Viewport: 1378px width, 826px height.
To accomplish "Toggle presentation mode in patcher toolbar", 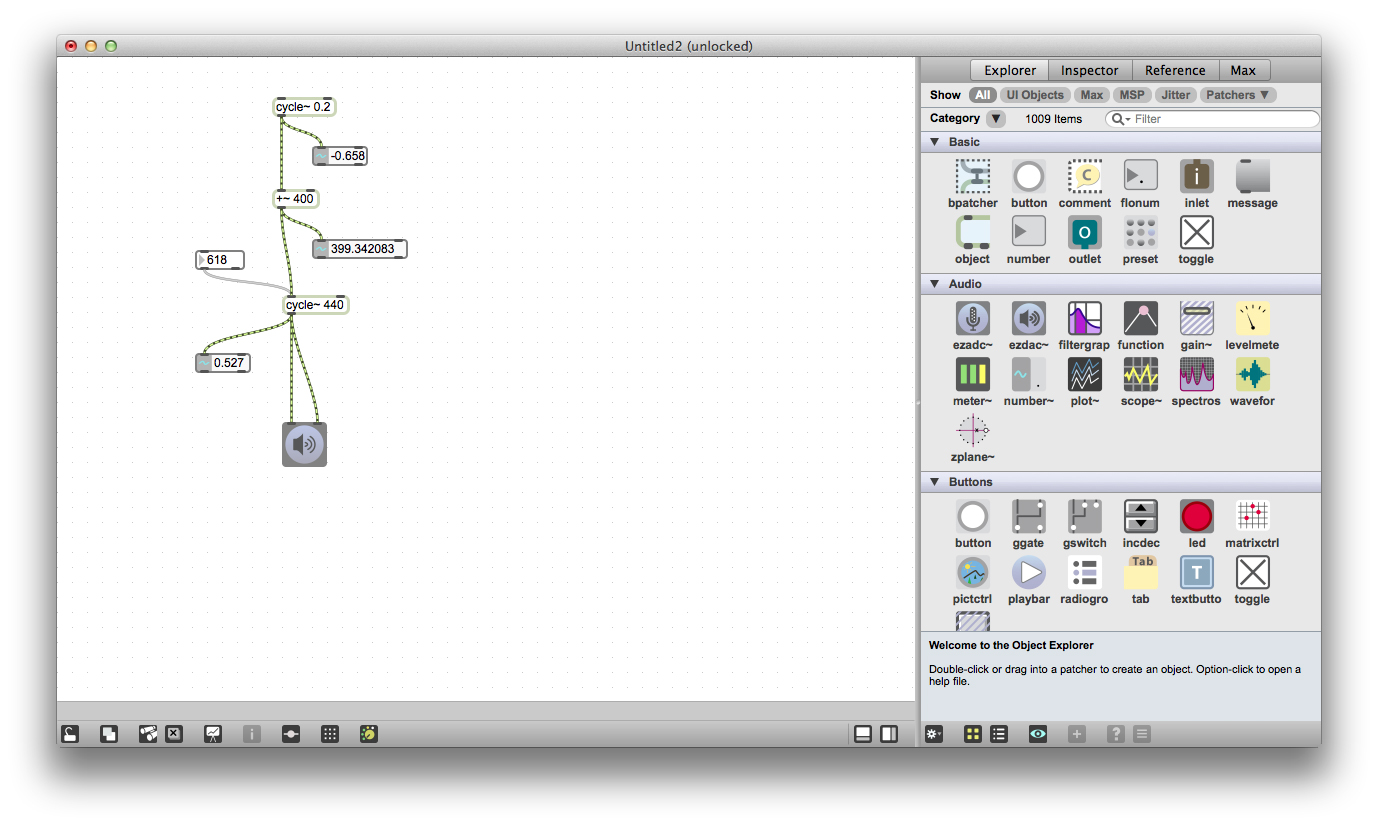I will point(213,734).
